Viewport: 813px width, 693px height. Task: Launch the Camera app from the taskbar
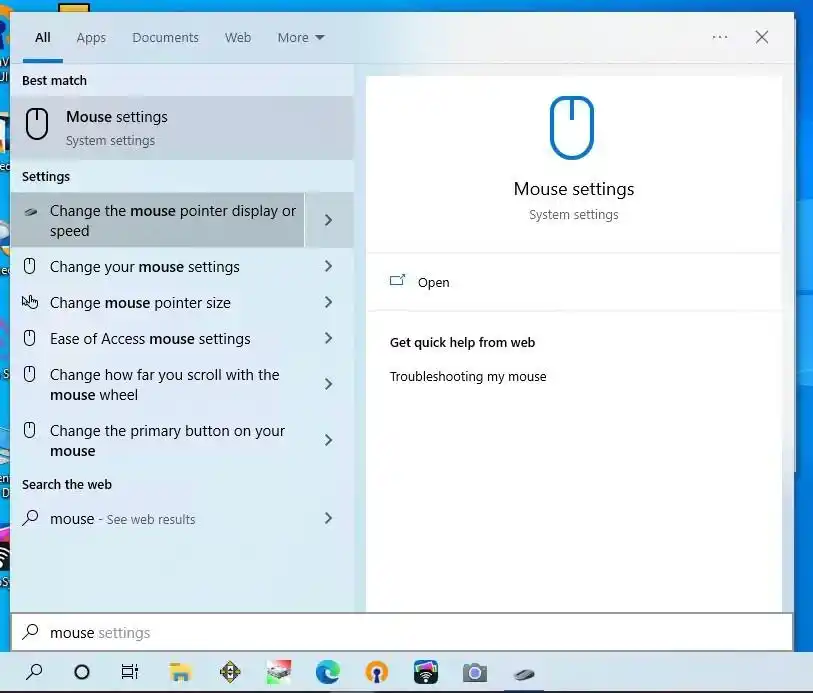tap(475, 672)
